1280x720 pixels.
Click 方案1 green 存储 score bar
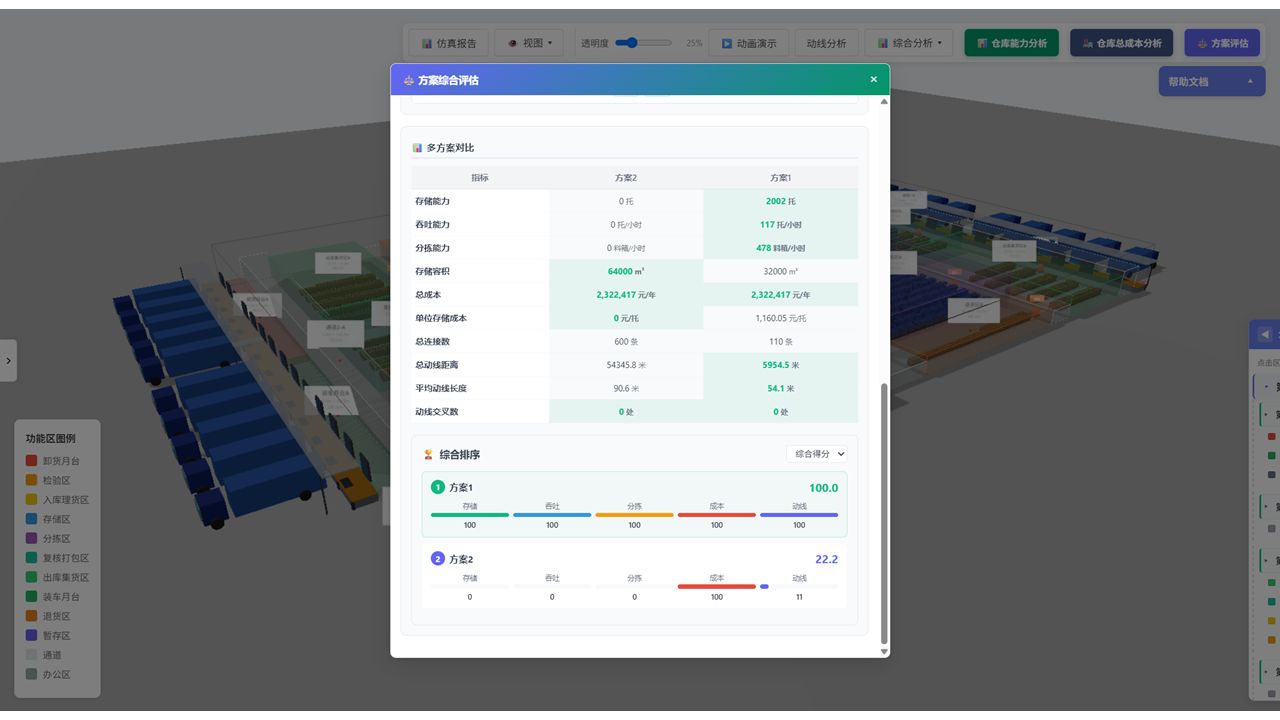pyautogui.click(x=470, y=515)
